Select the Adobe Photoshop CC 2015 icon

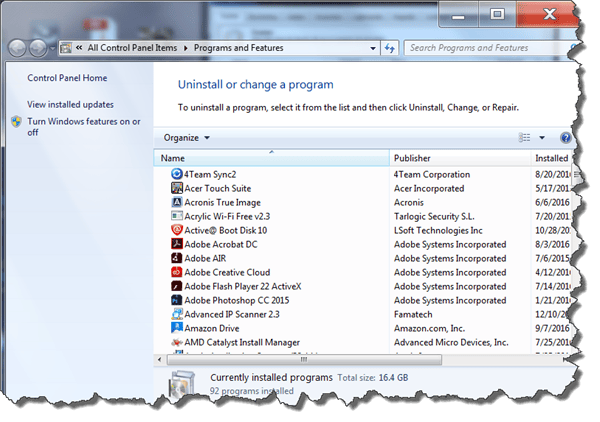click(x=176, y=300)
